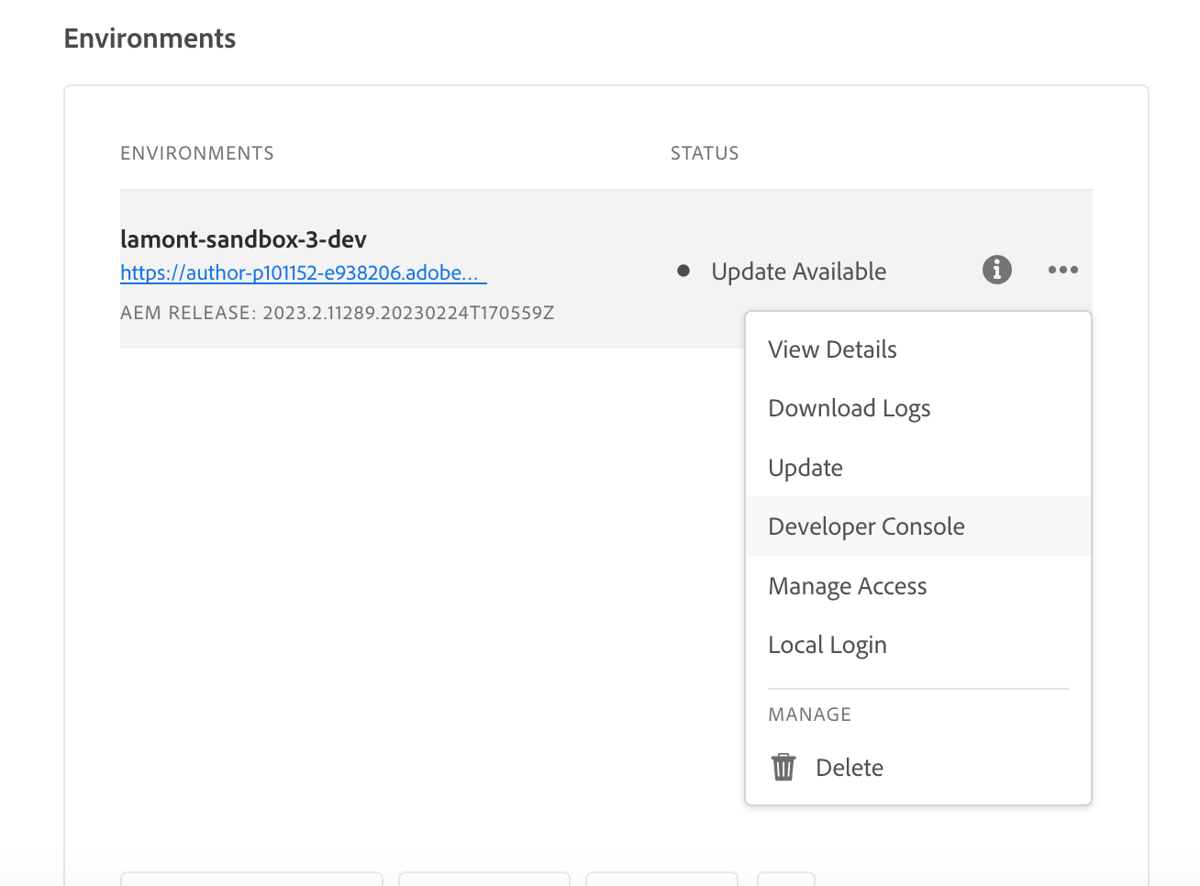Click the STATUS column header
Screen dimensions: 1200x886
(704, 153)
